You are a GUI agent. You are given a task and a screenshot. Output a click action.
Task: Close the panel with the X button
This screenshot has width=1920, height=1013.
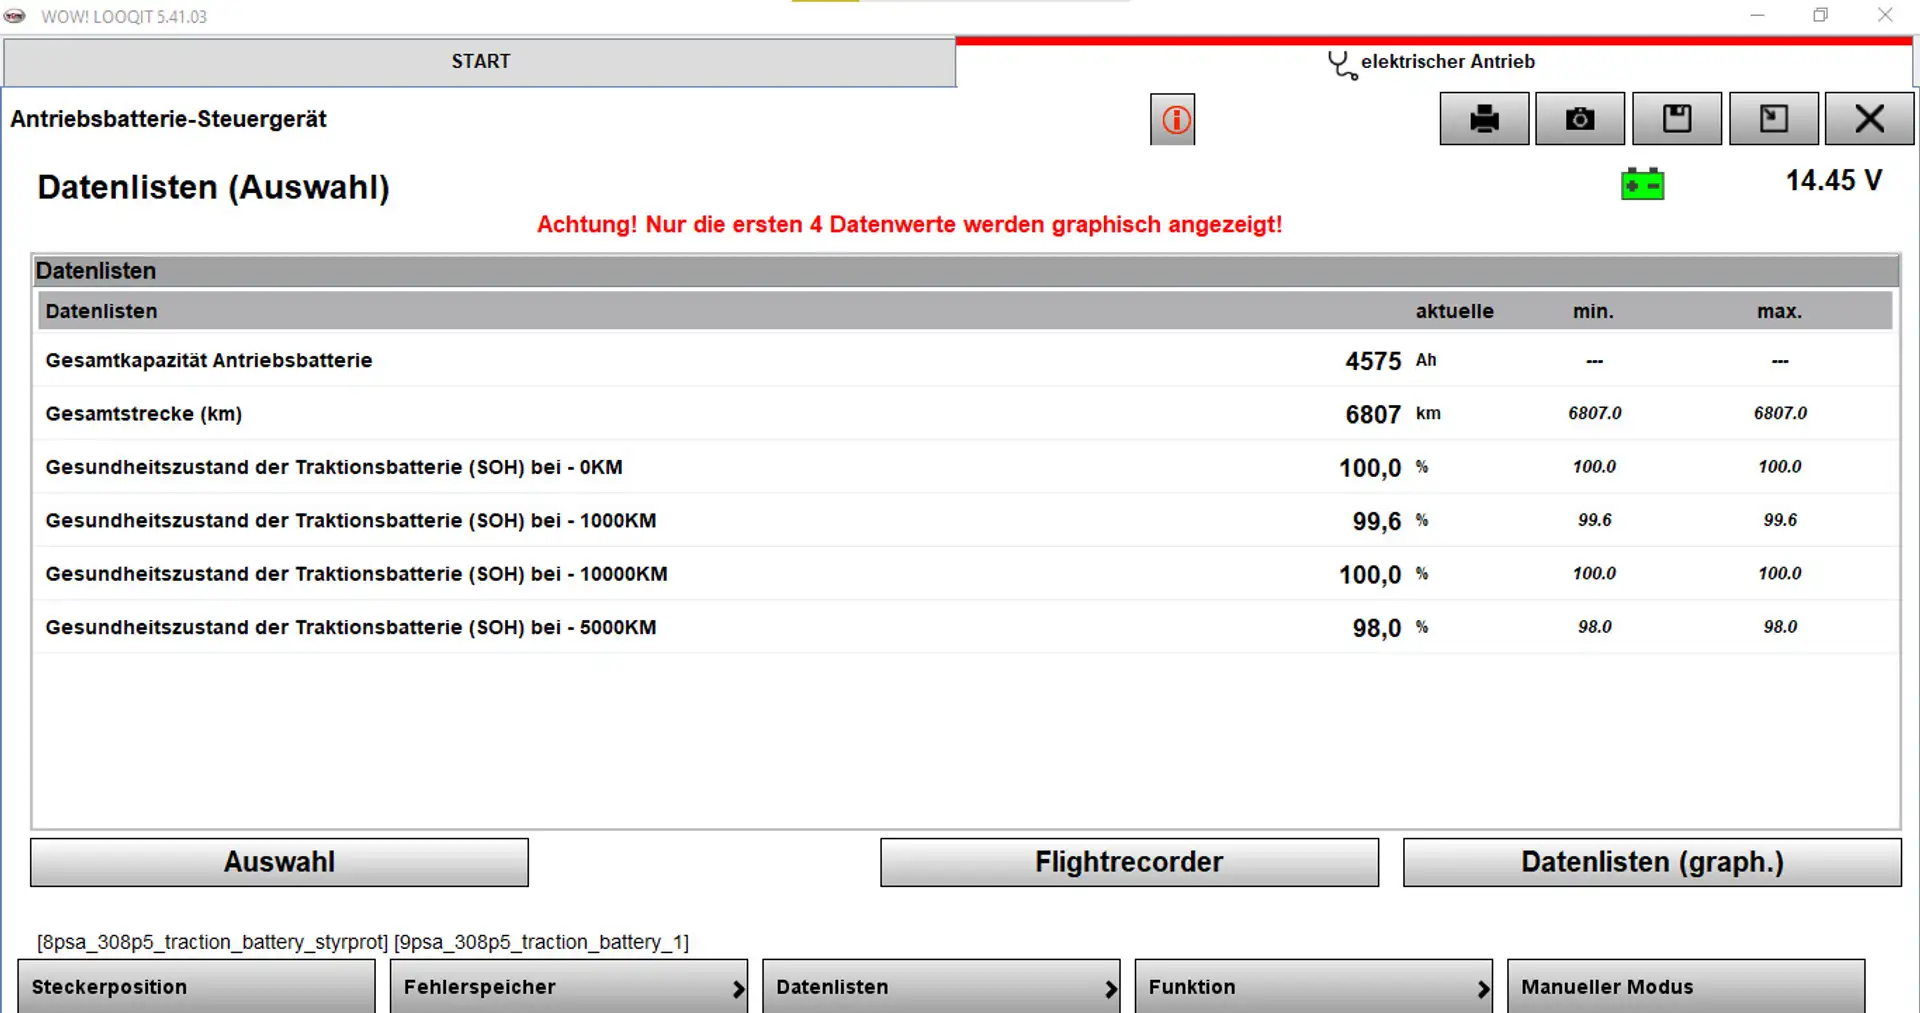click(1869, 119)
